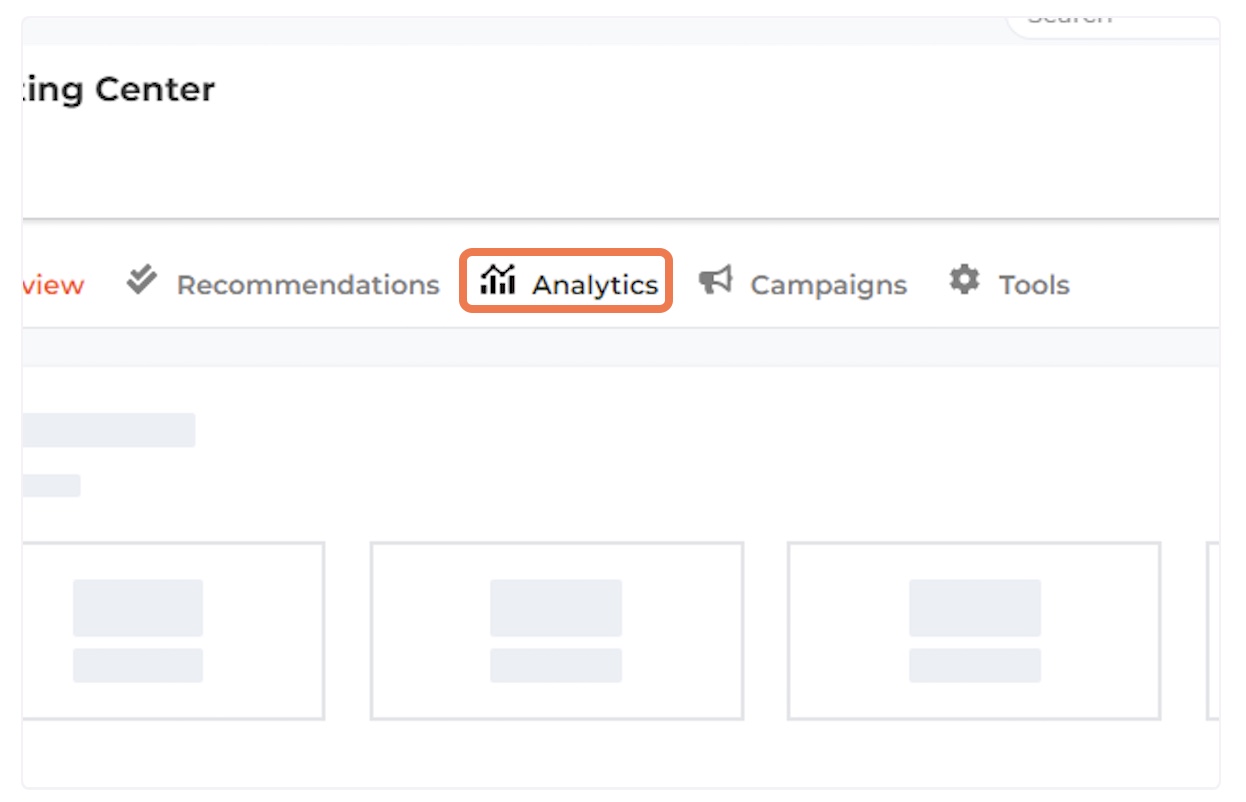Select the first loading placeholder card

click(x=173, y=631)
